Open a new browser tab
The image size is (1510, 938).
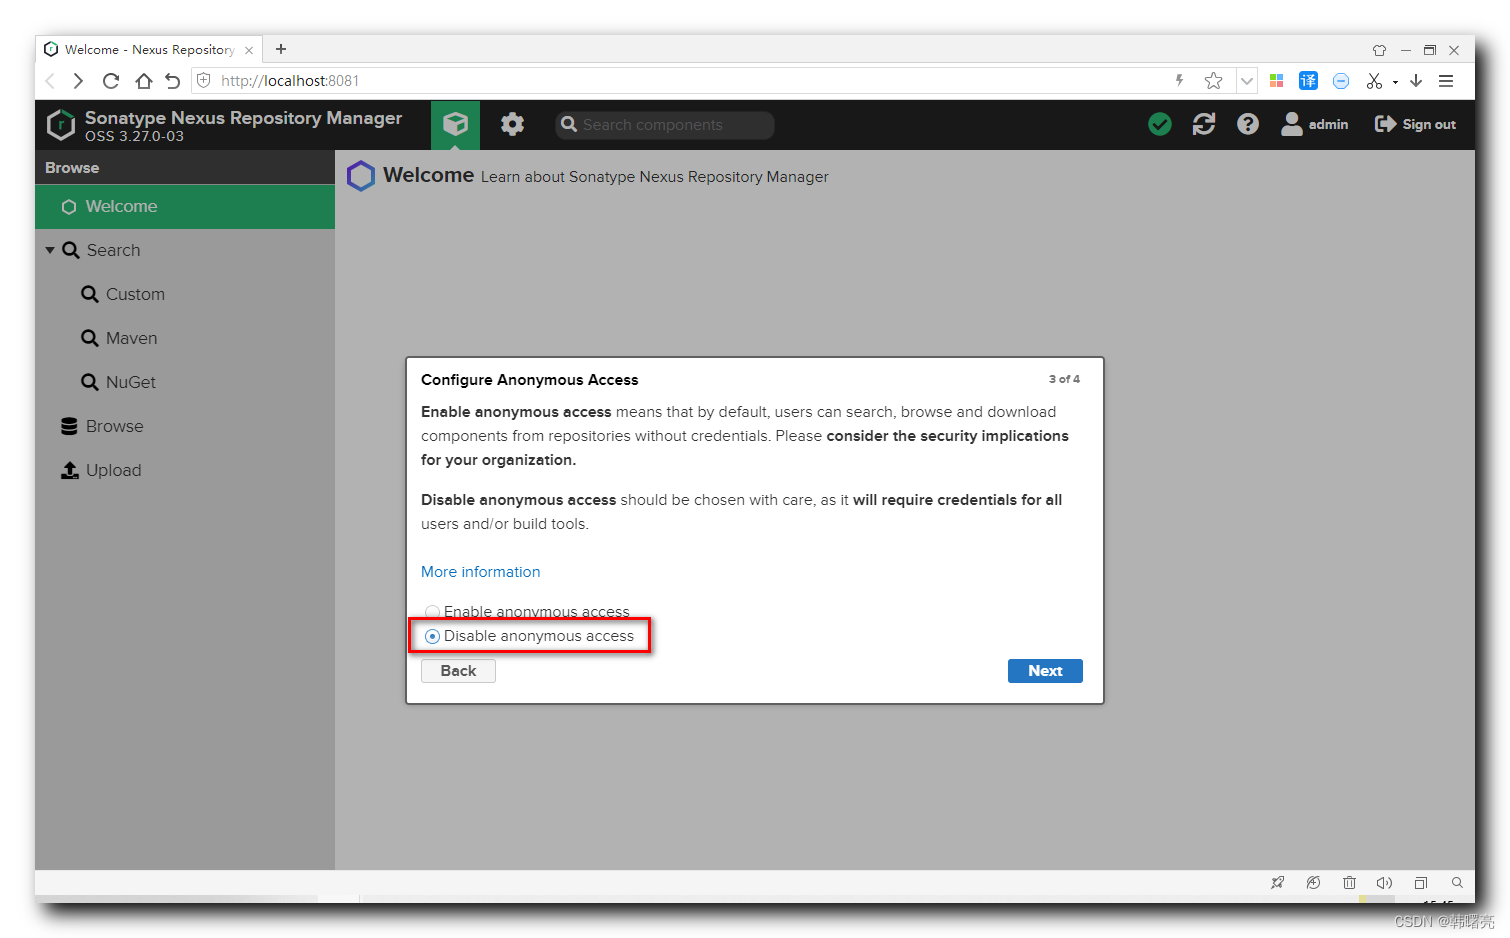(281, 49)
